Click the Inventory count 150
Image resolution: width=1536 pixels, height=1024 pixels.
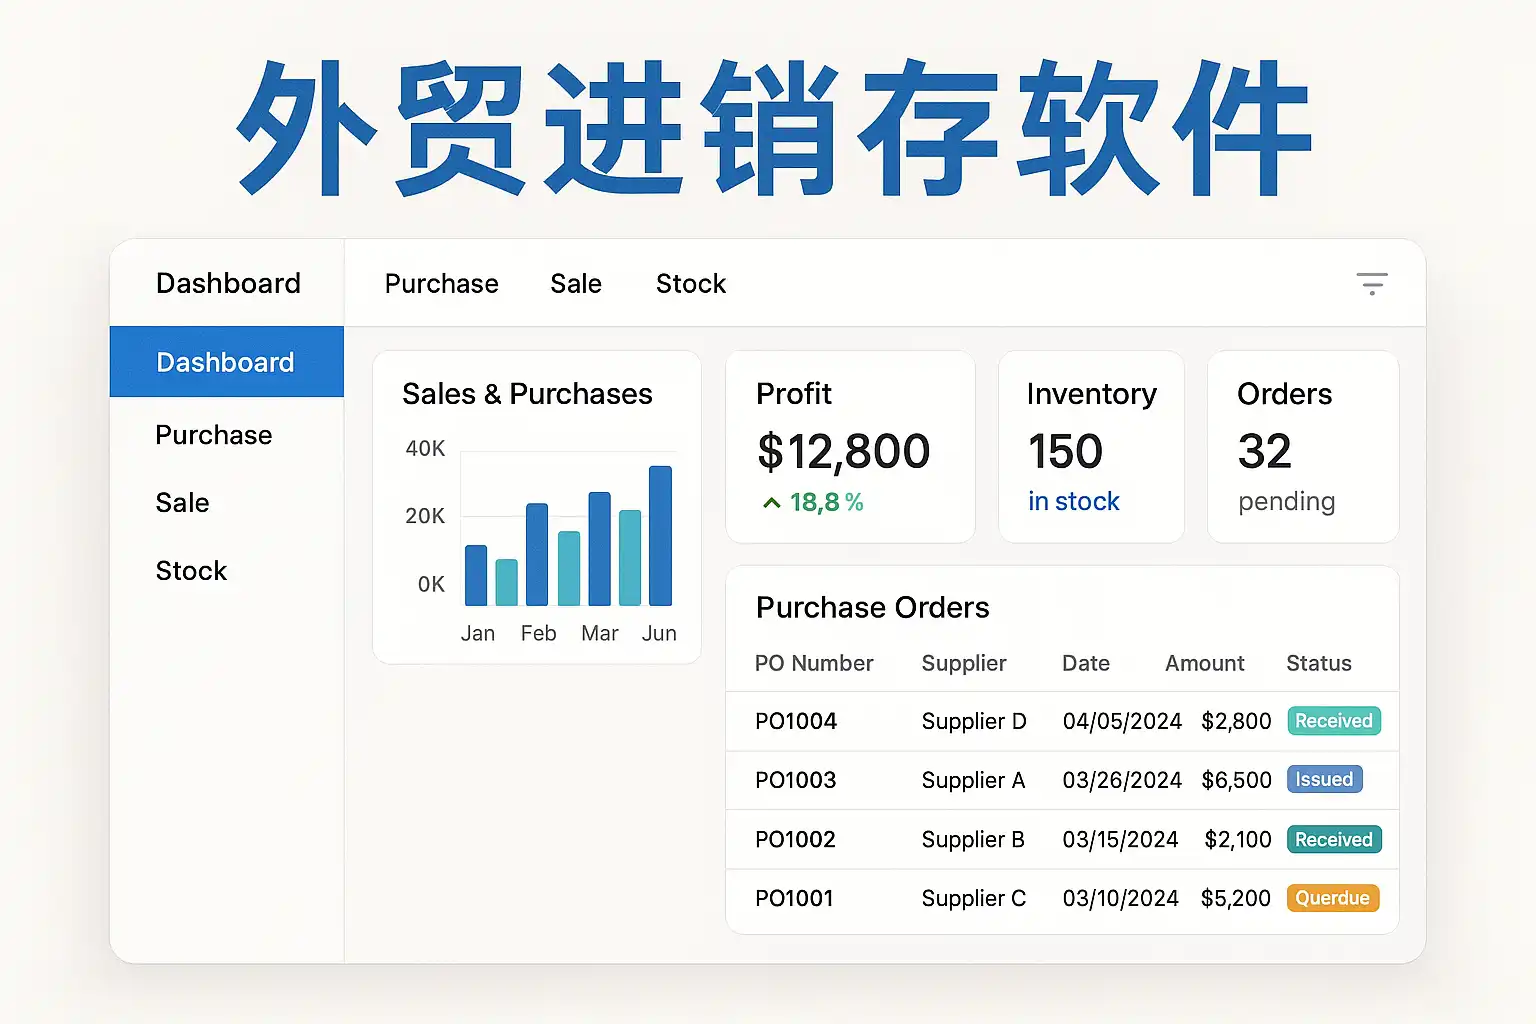[x=1065, y=452]
